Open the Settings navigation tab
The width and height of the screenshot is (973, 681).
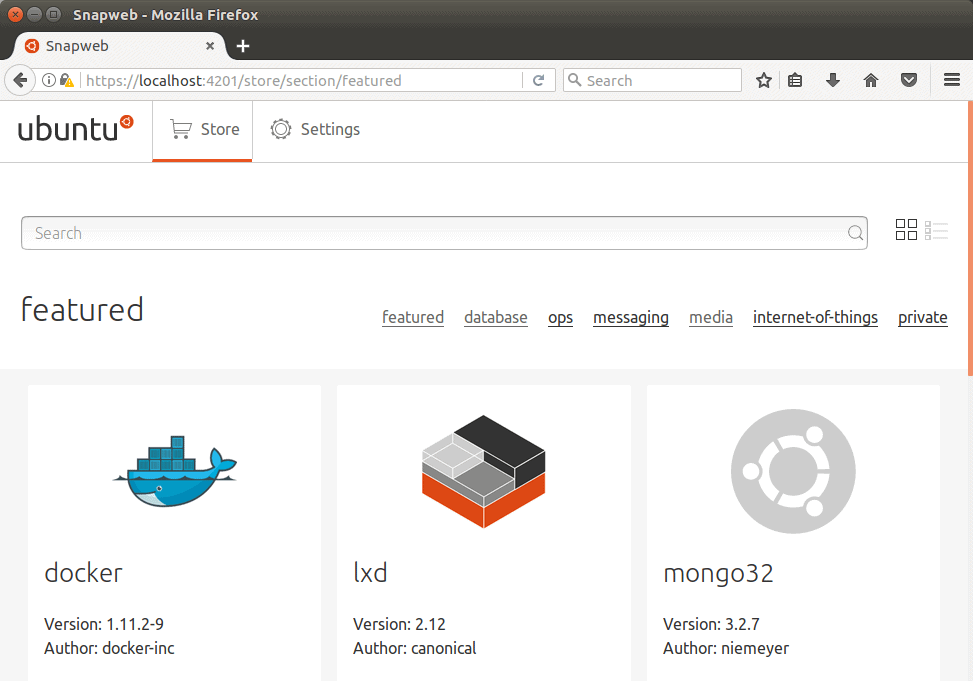pos(315,130)
